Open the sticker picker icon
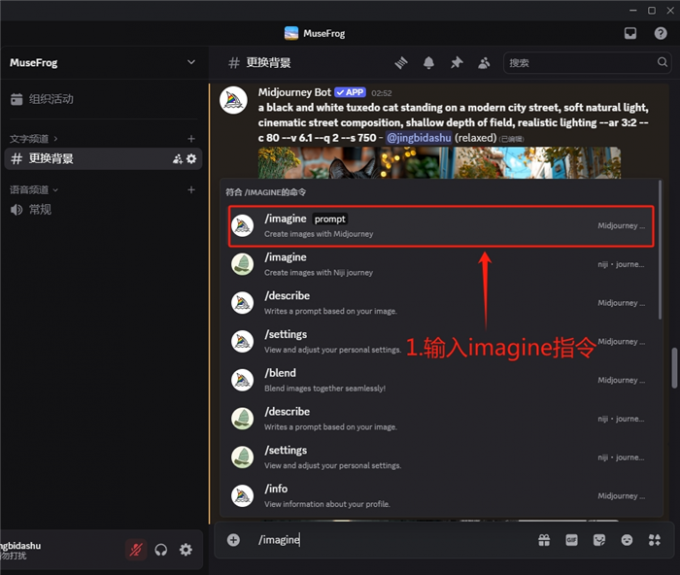The image size is (680, 575). (599, 540)
